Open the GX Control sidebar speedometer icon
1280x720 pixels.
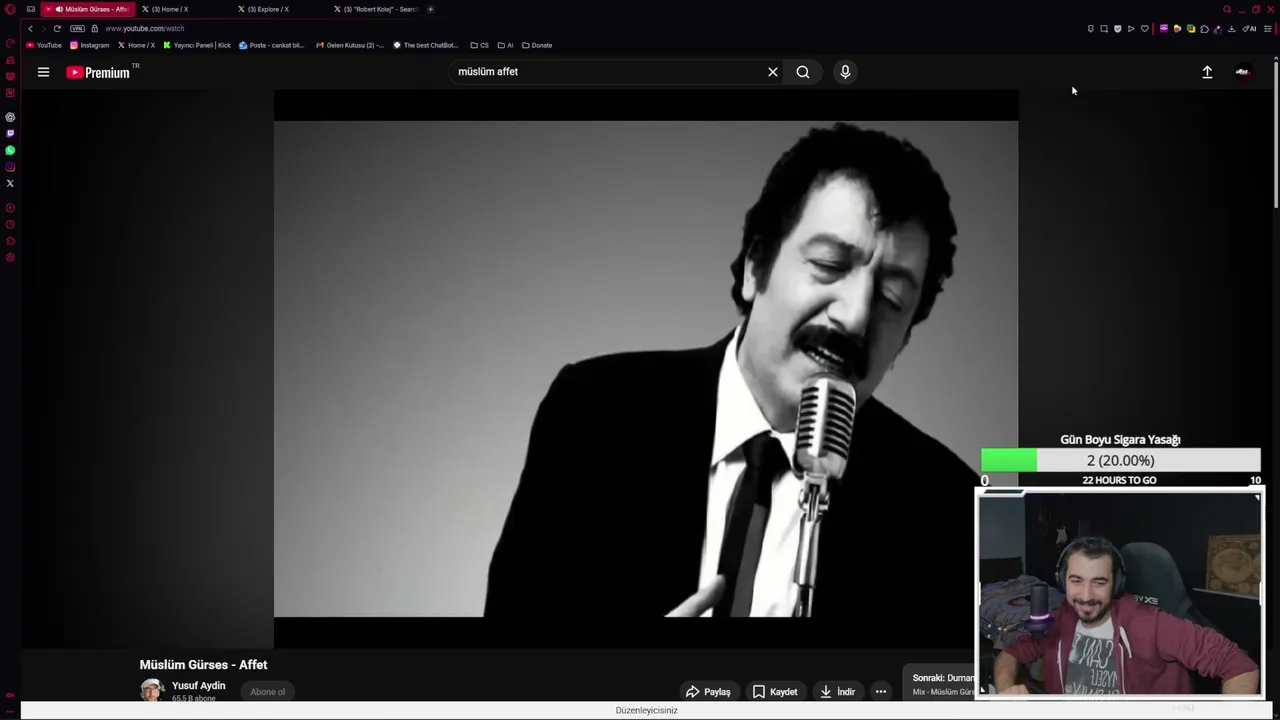tap(10, 43)
